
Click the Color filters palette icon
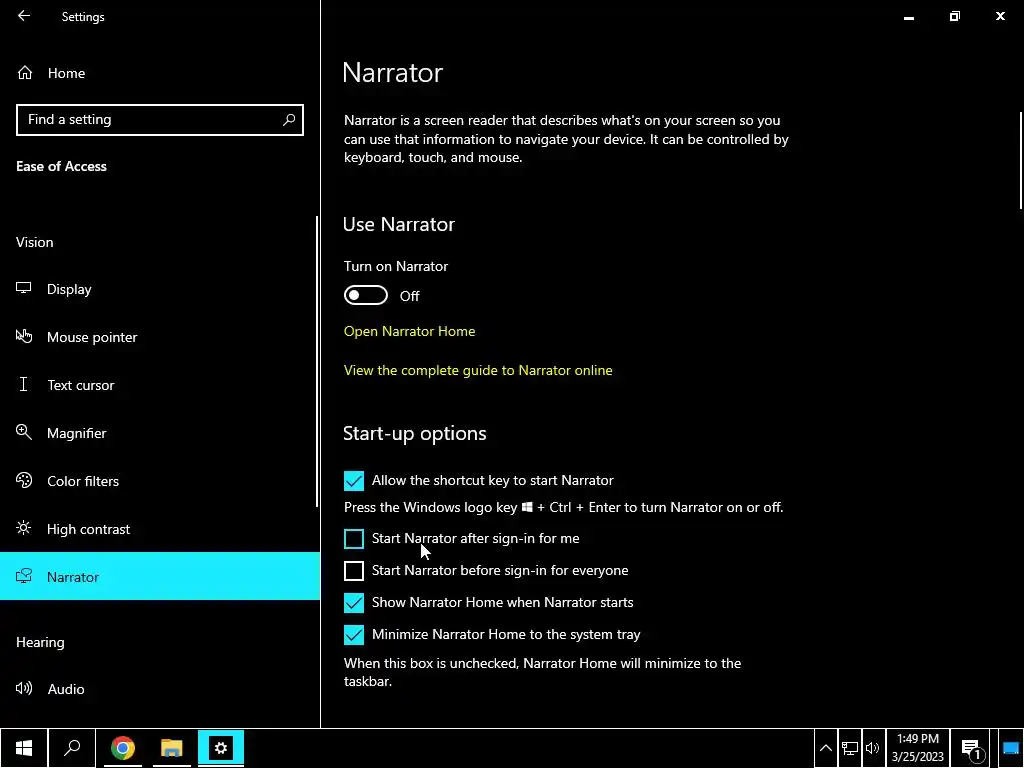coord(24,481)
